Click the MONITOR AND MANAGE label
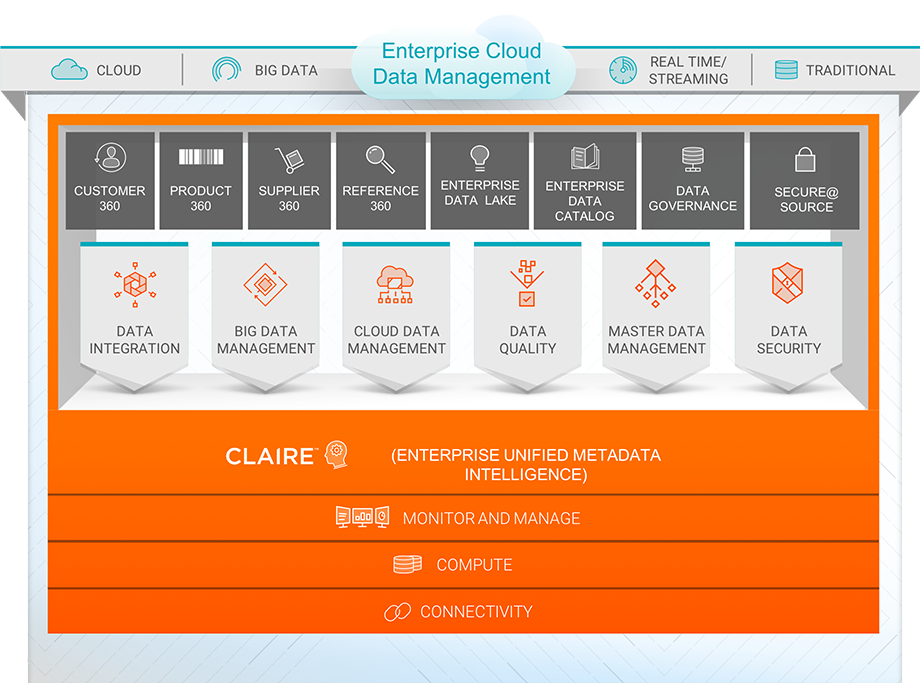The image size is (920, 683). pos(491,518)
